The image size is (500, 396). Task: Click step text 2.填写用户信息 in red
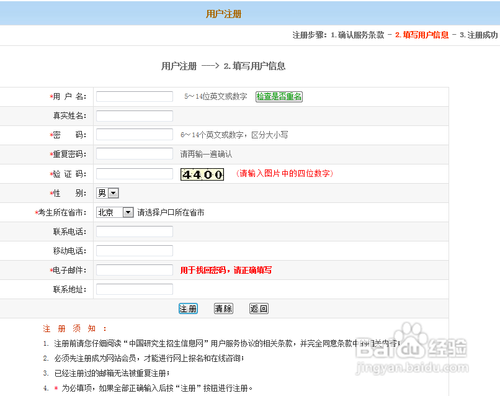(422, 35)
